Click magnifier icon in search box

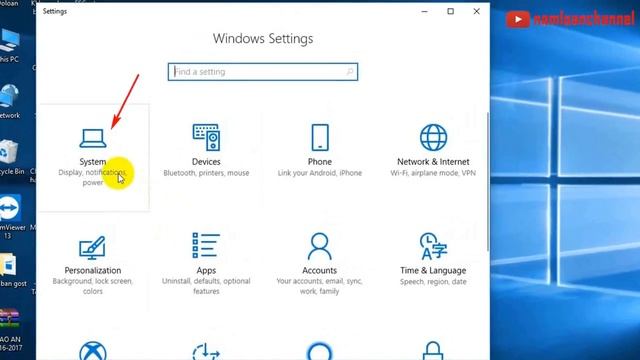coord(350,72)
